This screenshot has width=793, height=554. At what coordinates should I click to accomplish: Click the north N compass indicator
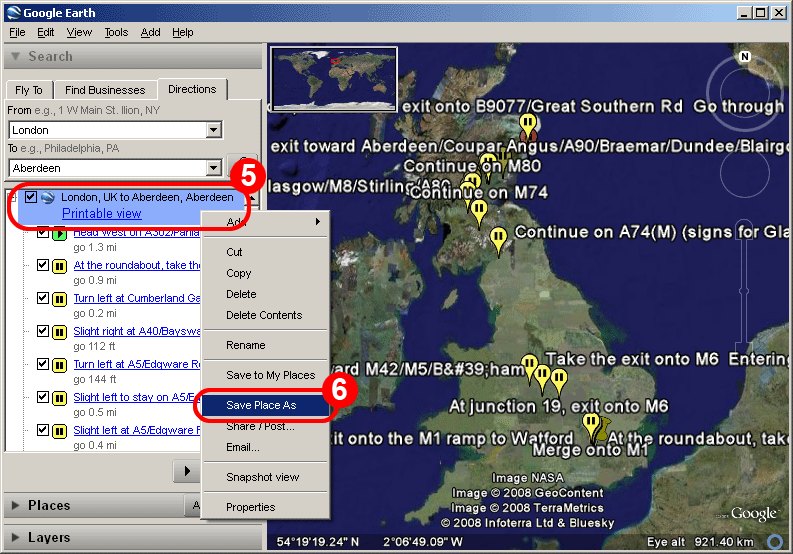744,57
